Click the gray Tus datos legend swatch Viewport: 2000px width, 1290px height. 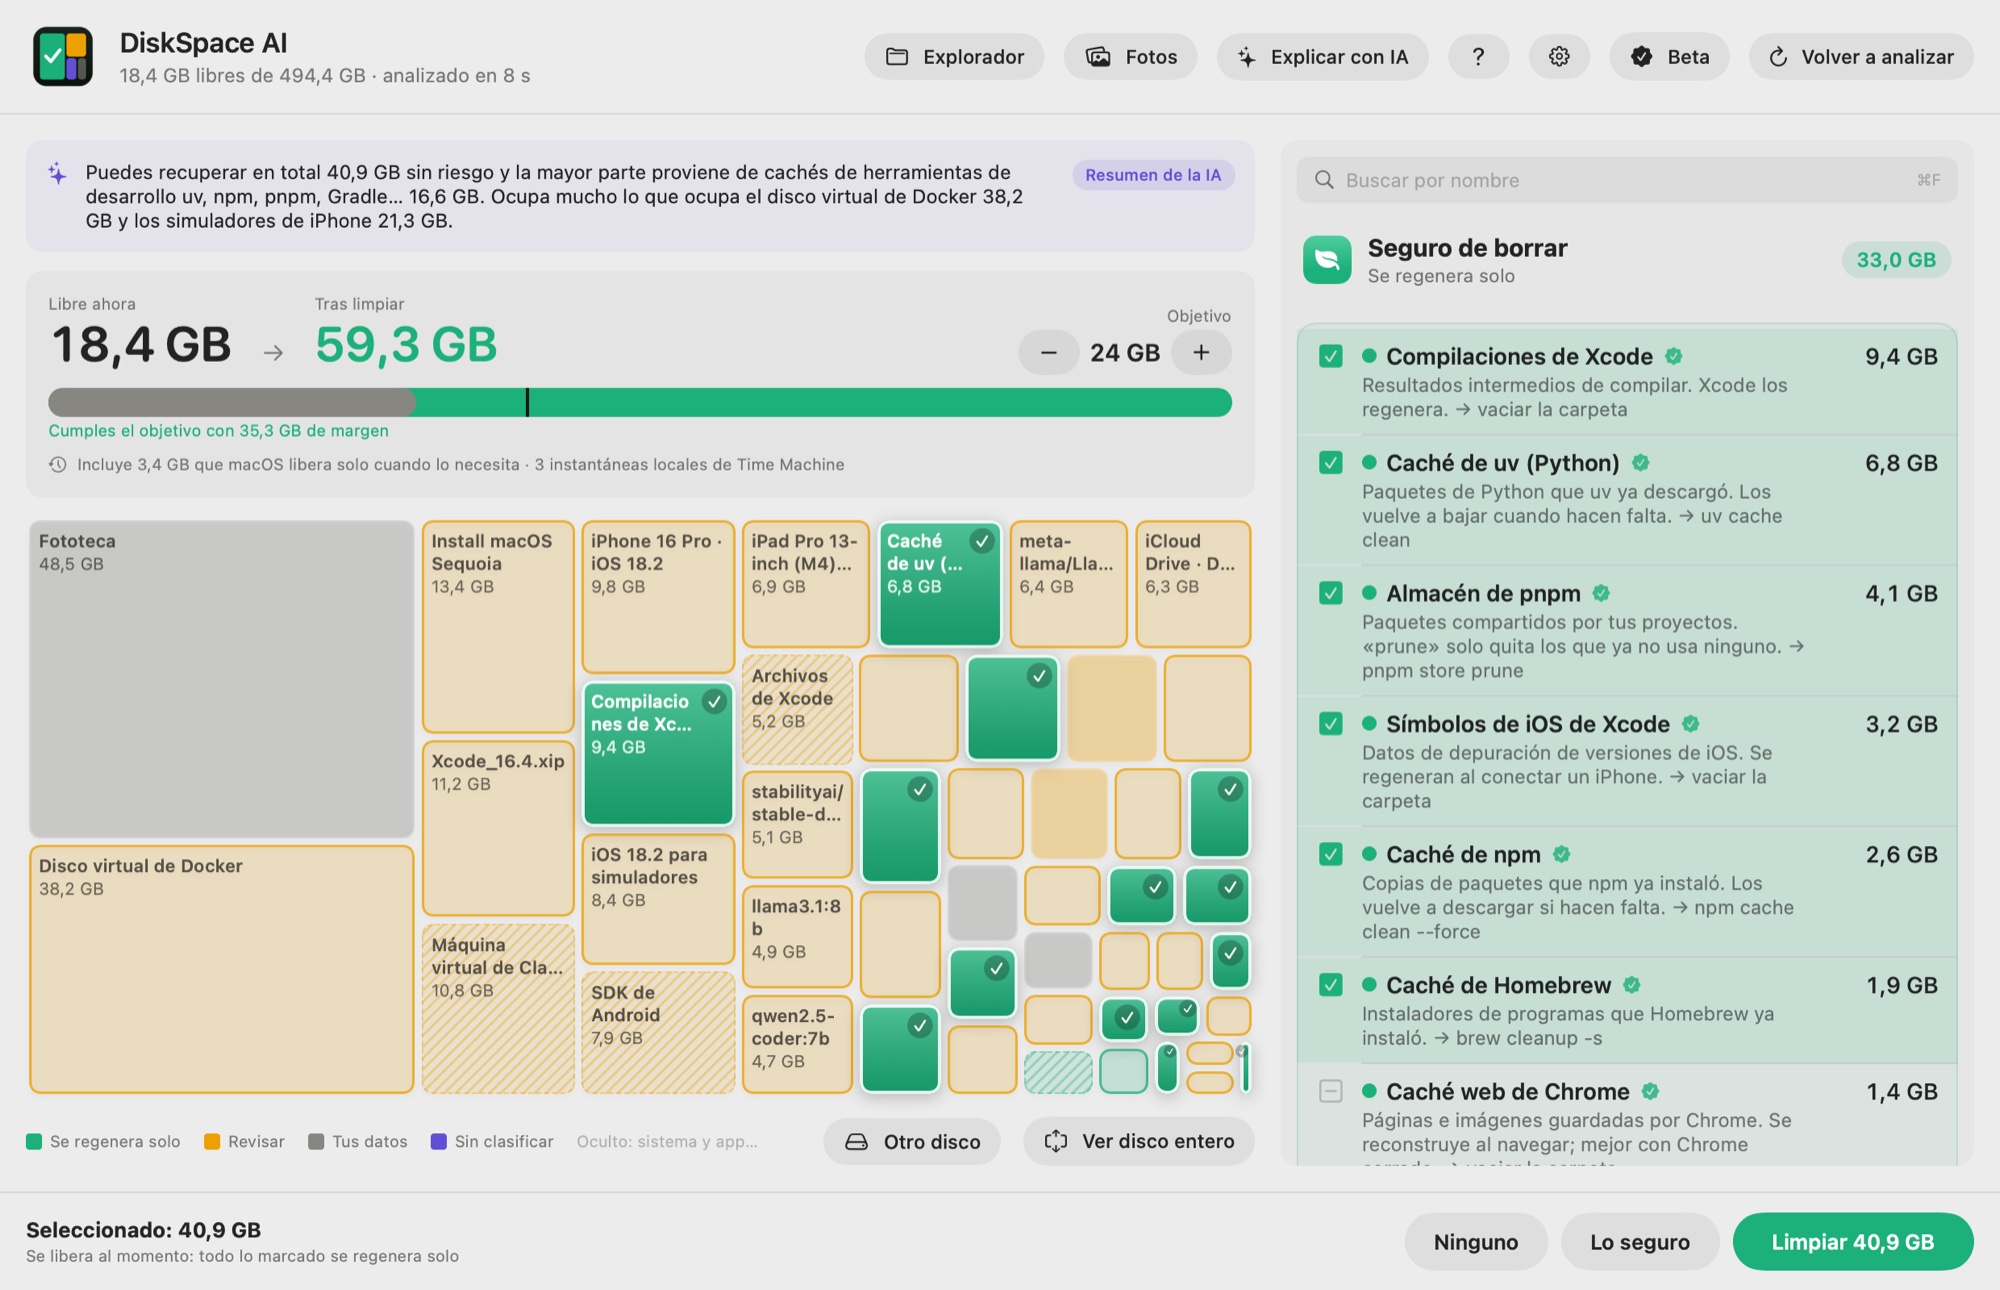click(316, 1142)
